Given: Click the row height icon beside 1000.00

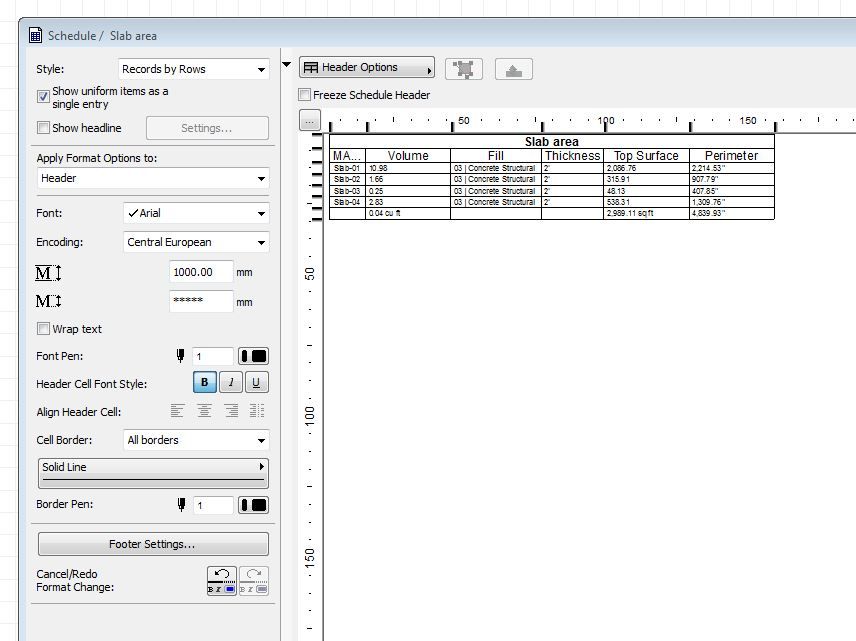Looking at the screenshot, I should point(48,272).
